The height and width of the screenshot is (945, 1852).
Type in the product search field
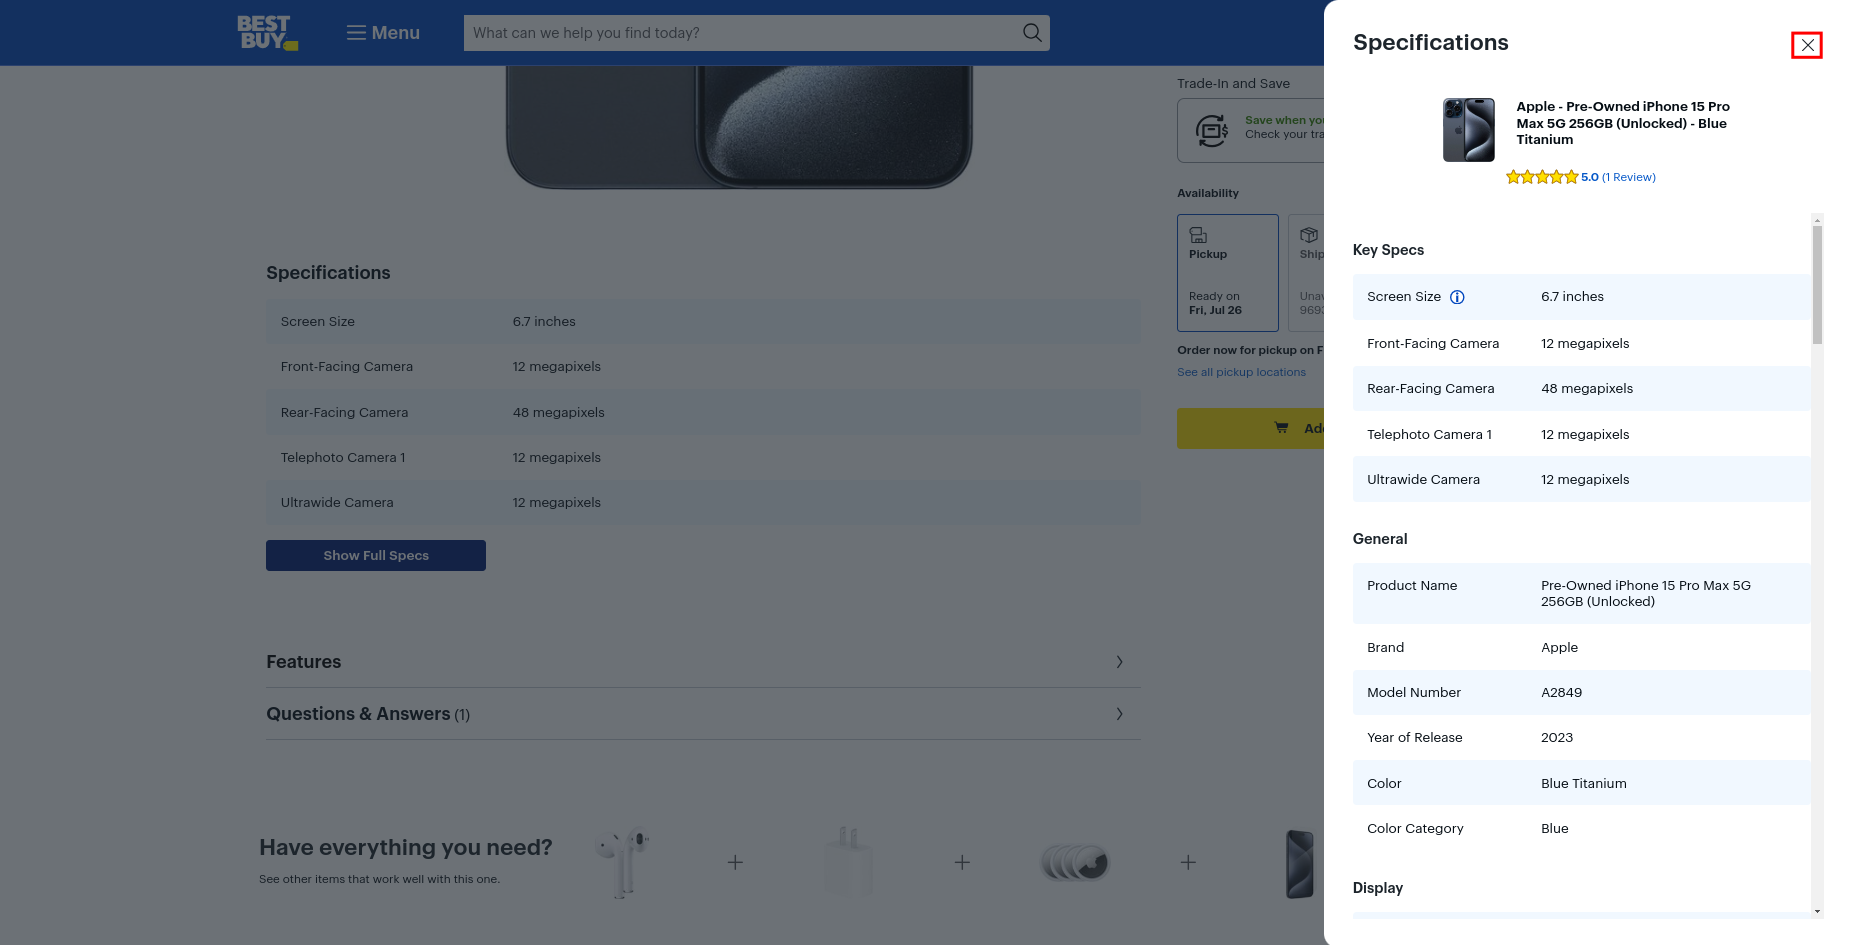coord(740,33)
